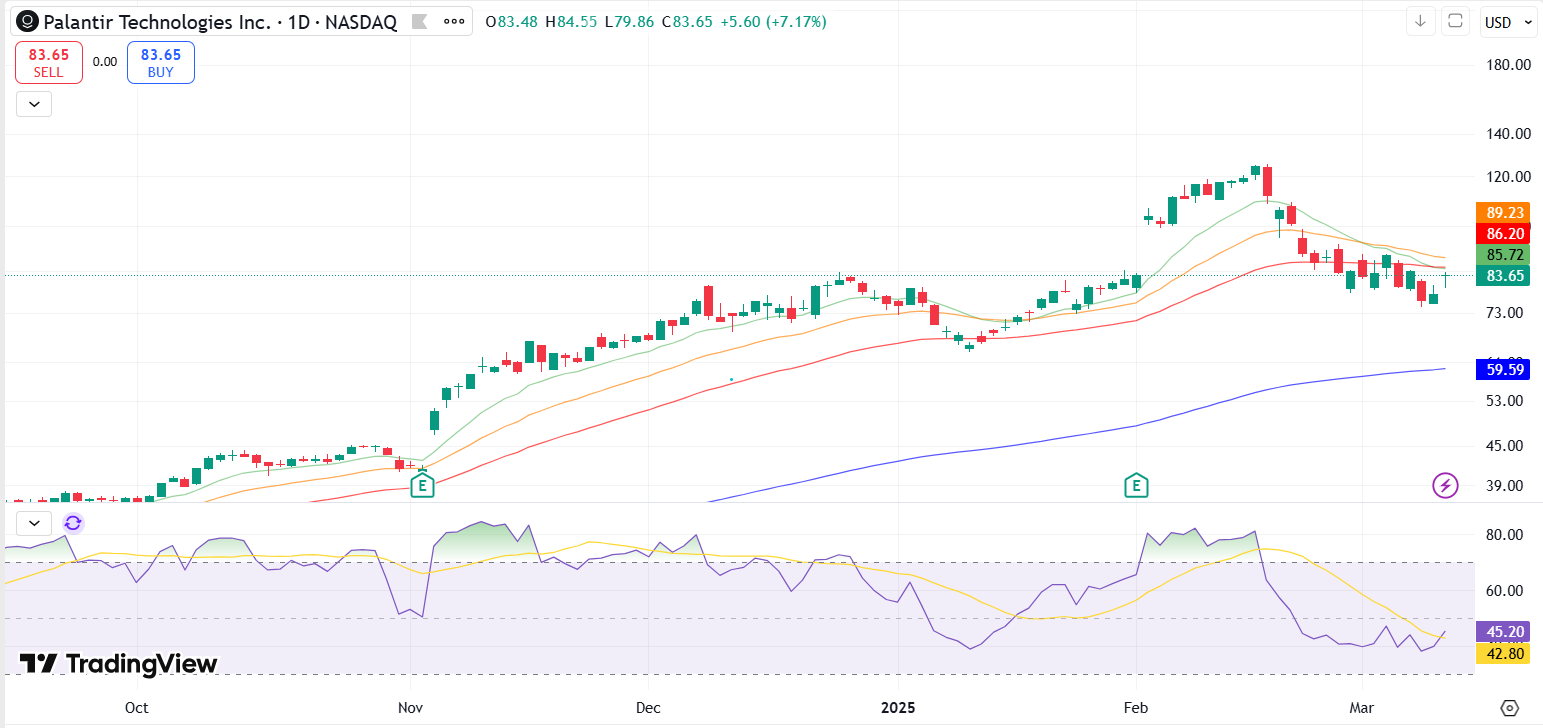Screen dimensions: 1543x728
Task: Click the teal 83.65 last price label
Action: click(x=1505, y=276)
